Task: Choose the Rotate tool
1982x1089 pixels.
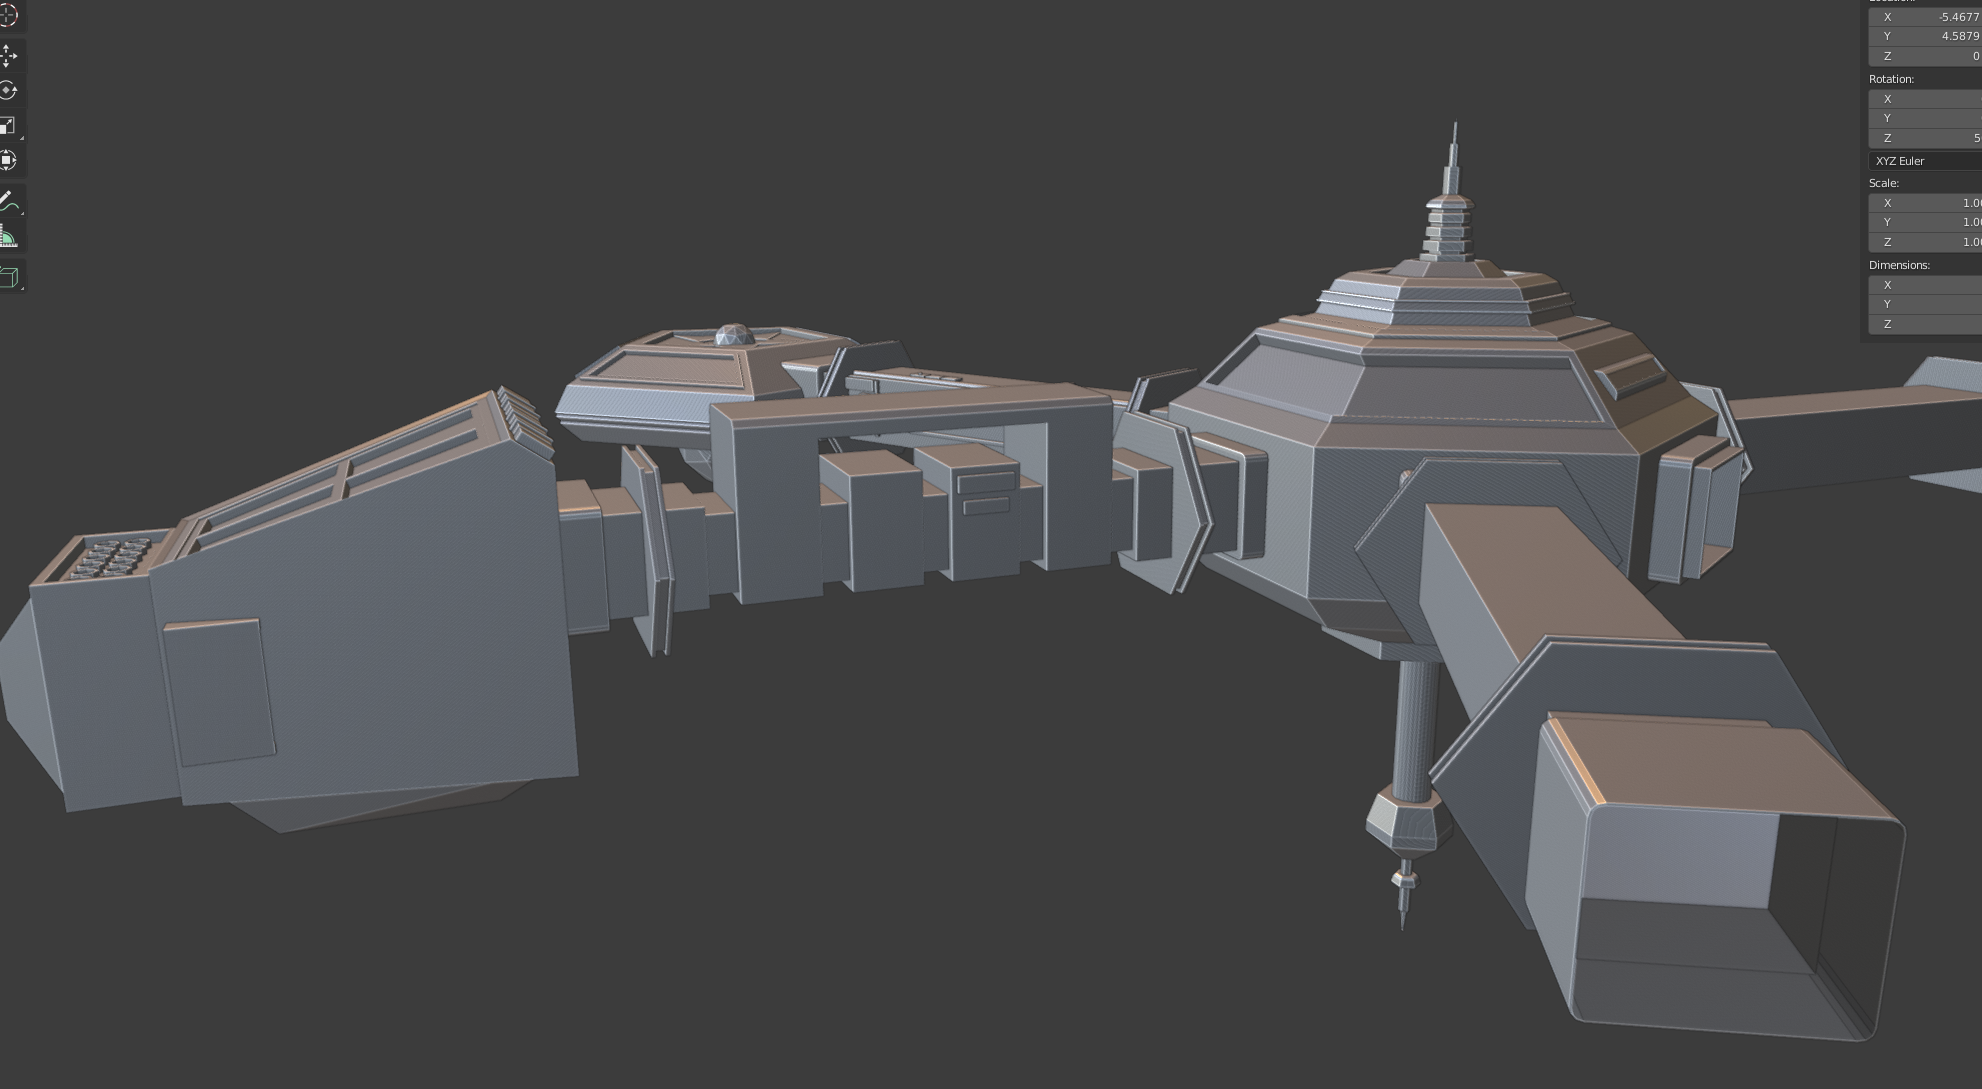Action: (8, 91)
